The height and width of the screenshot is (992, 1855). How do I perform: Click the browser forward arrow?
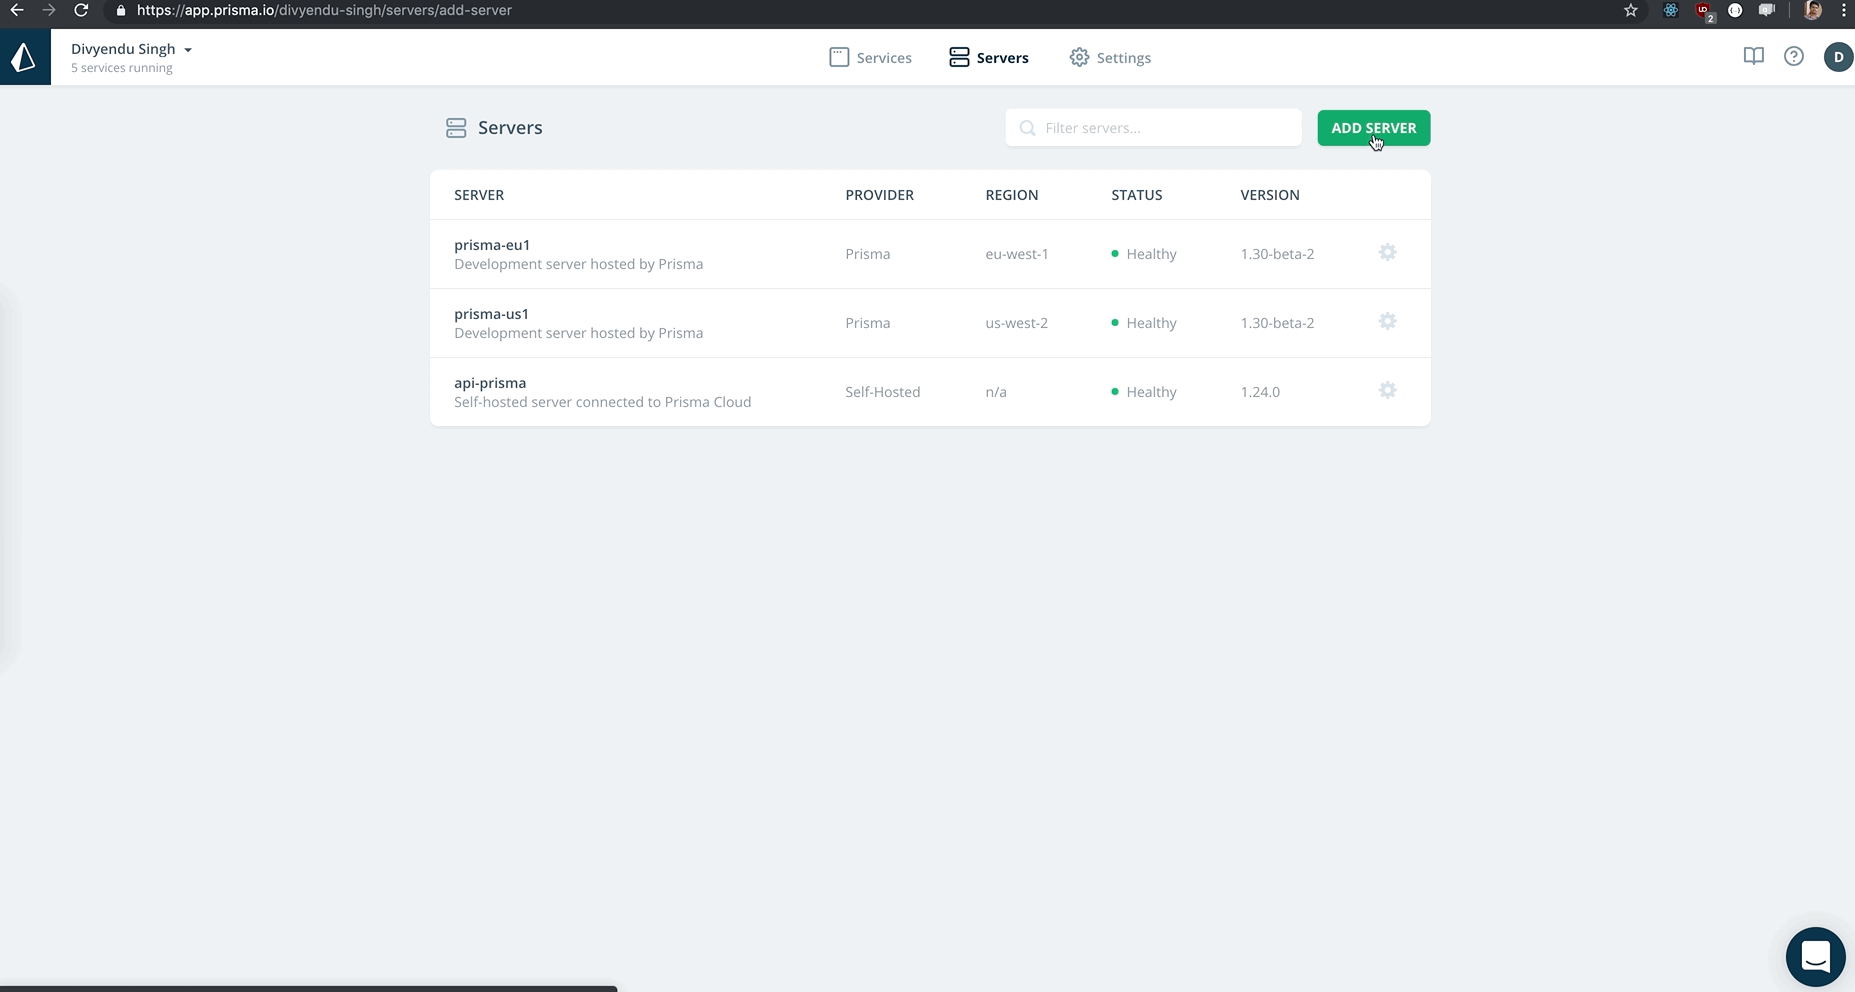point(48,10)
